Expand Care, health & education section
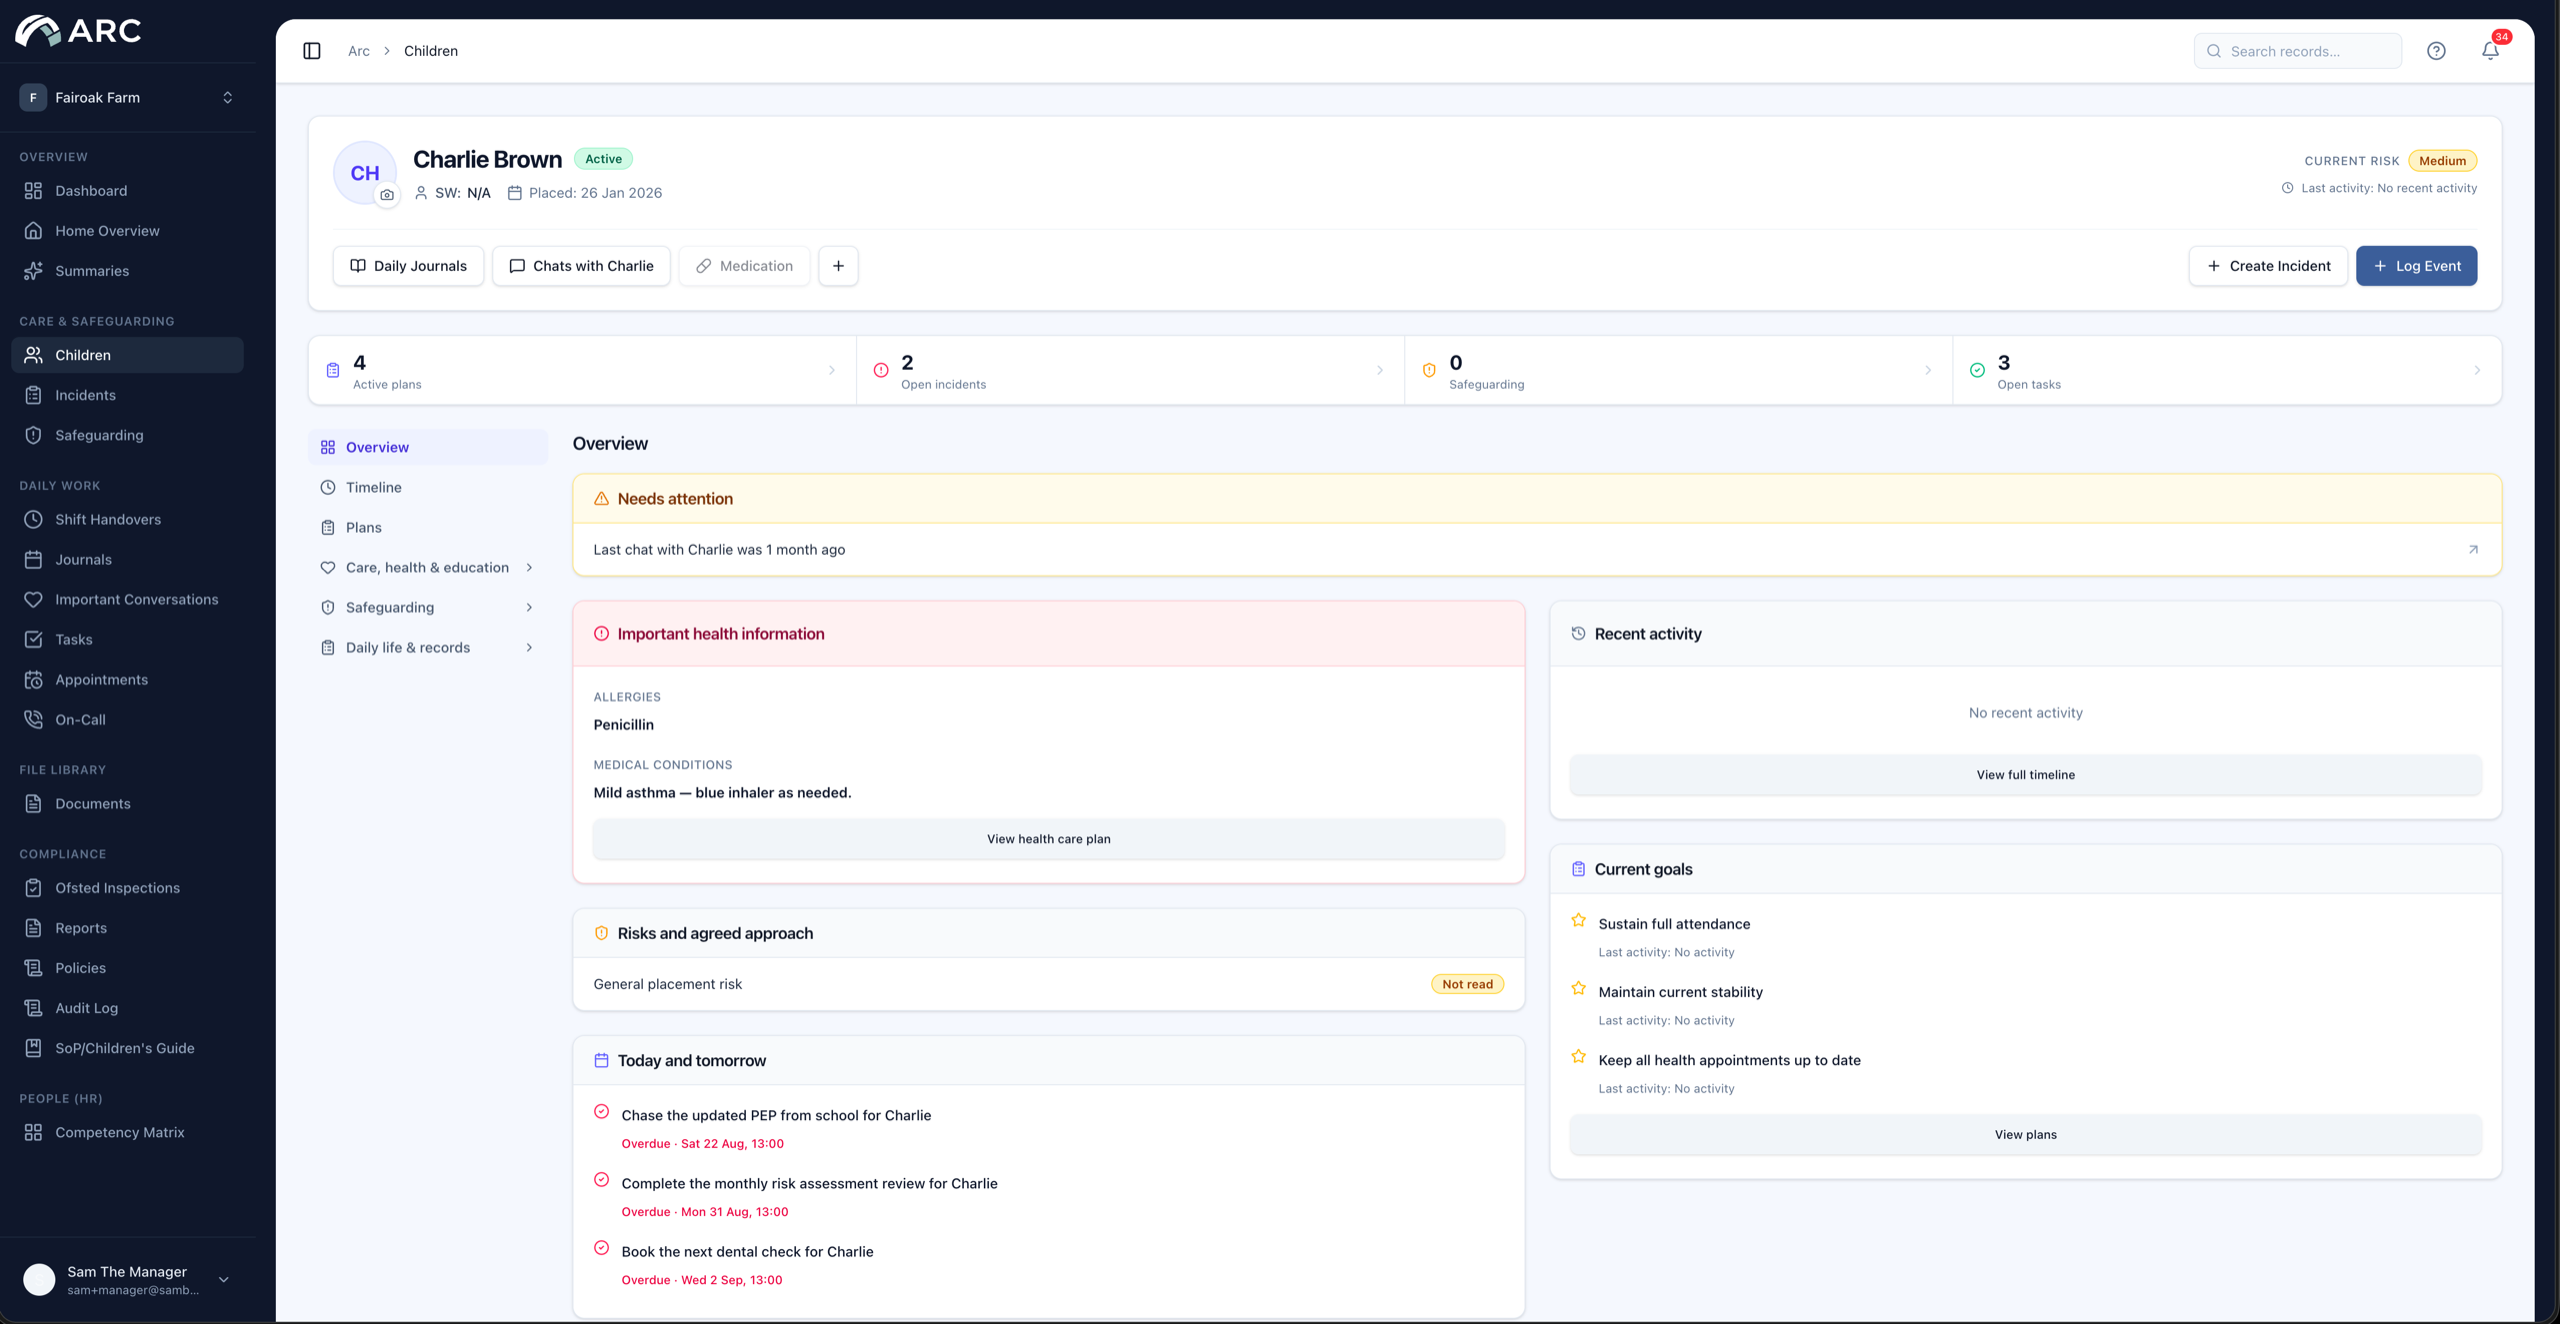Screen dimensions: 2560x1324 pyautogui.click(x=428, y=567)
